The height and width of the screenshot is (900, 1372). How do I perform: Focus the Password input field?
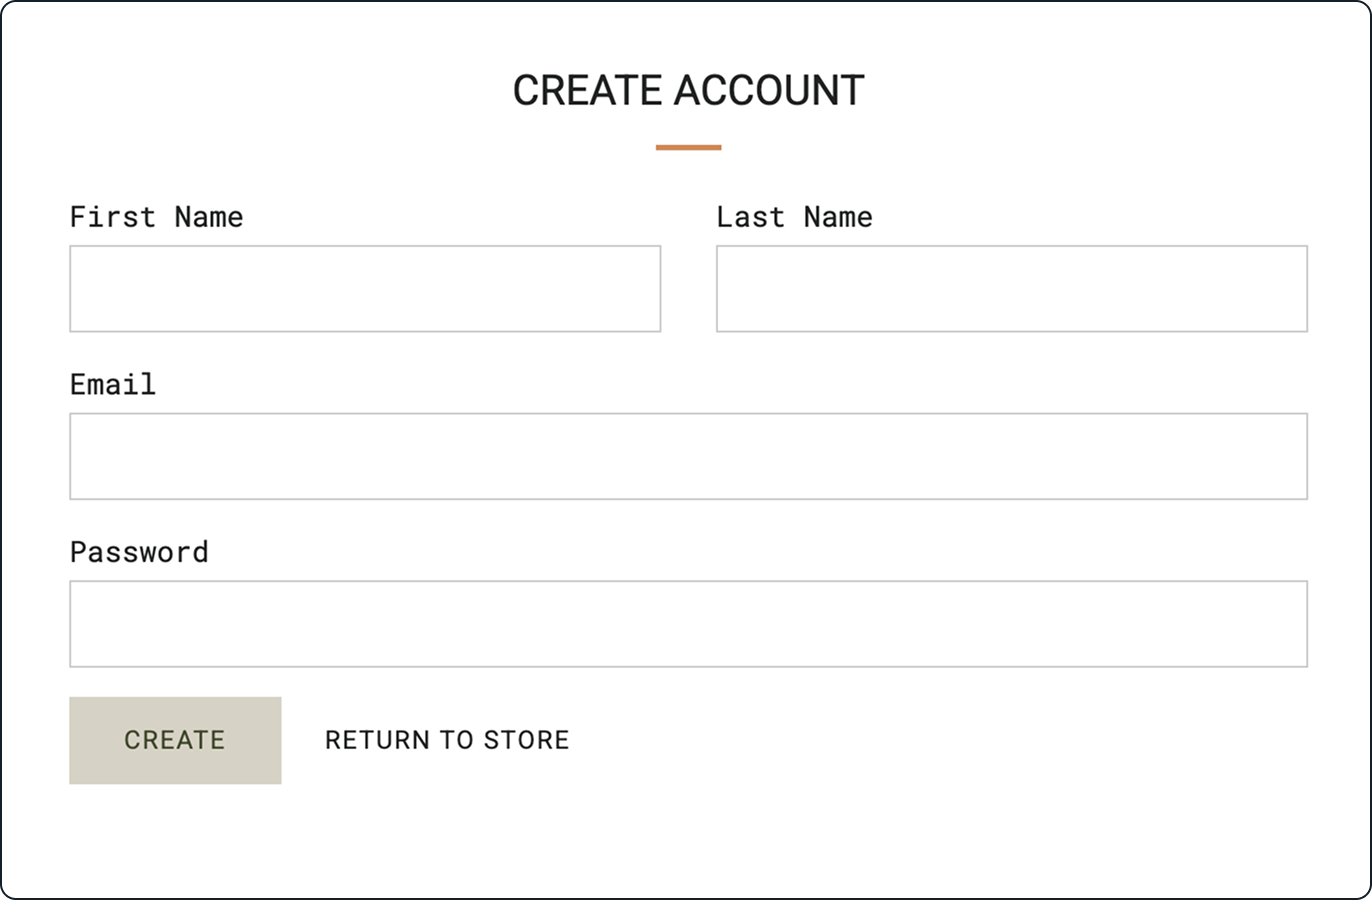click(x=688, y=624)
